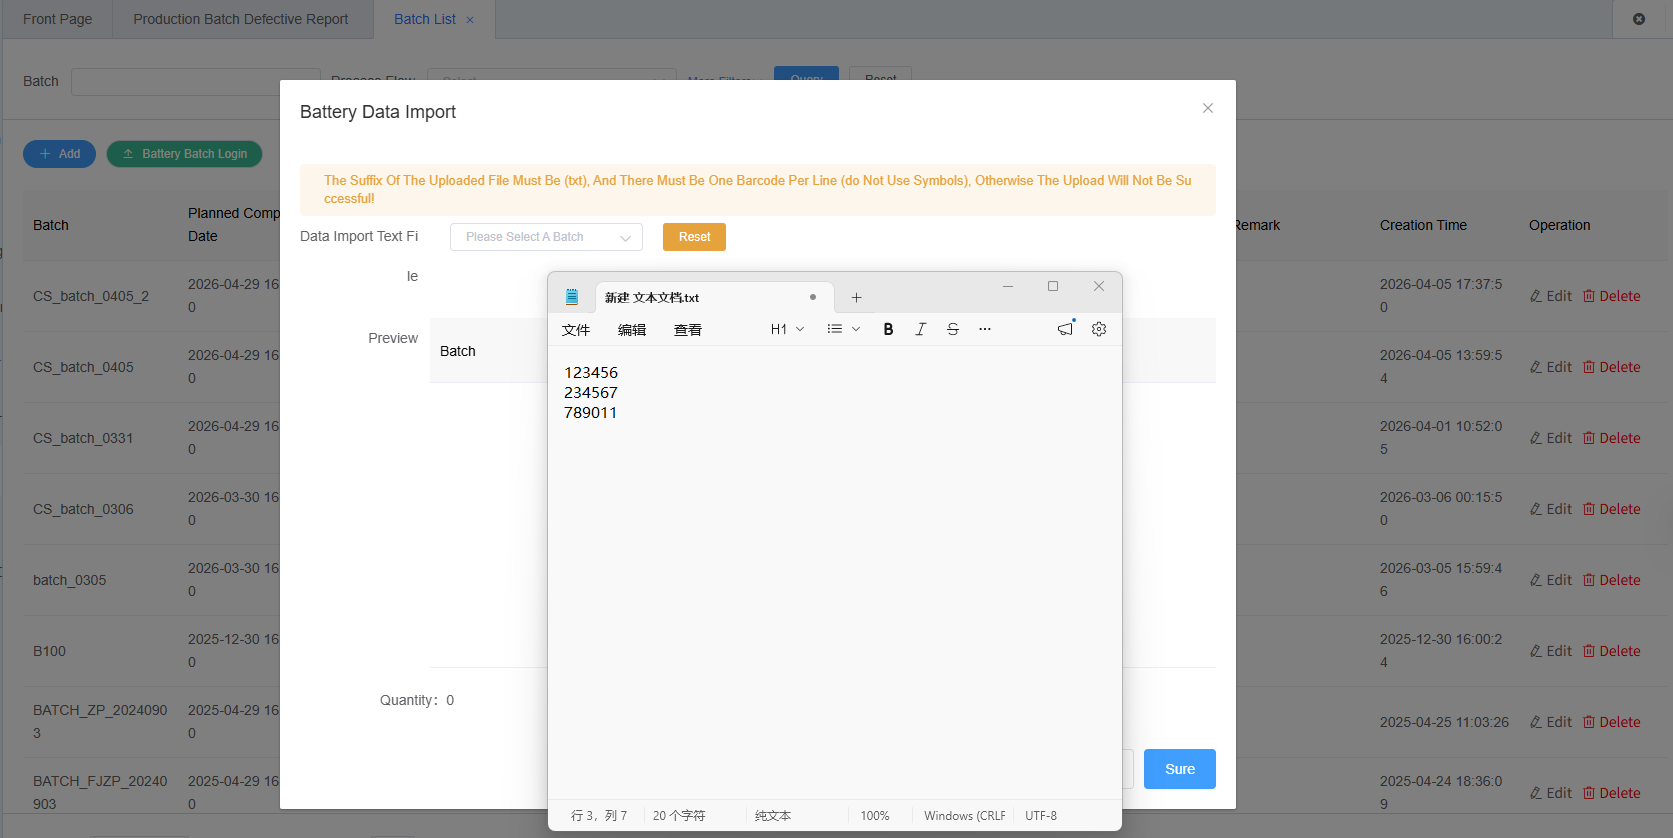
Task: Open the Please Select A Batch dropdown
Action: (546, 237)
